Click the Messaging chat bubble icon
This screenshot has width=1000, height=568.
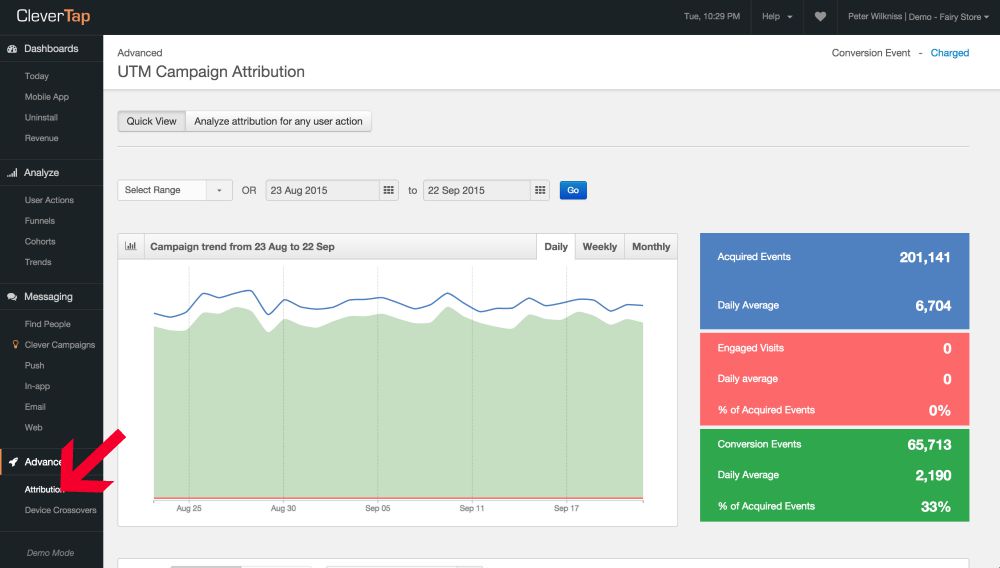point(12,297)
